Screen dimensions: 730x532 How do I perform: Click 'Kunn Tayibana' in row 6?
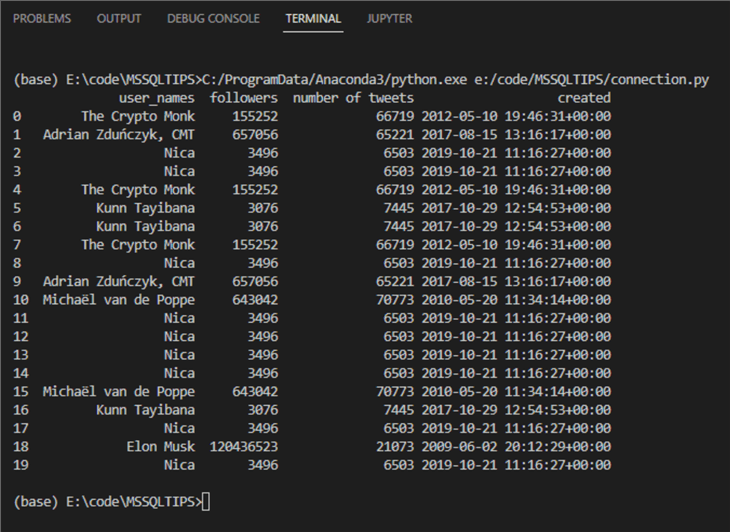tap(145, 227)
